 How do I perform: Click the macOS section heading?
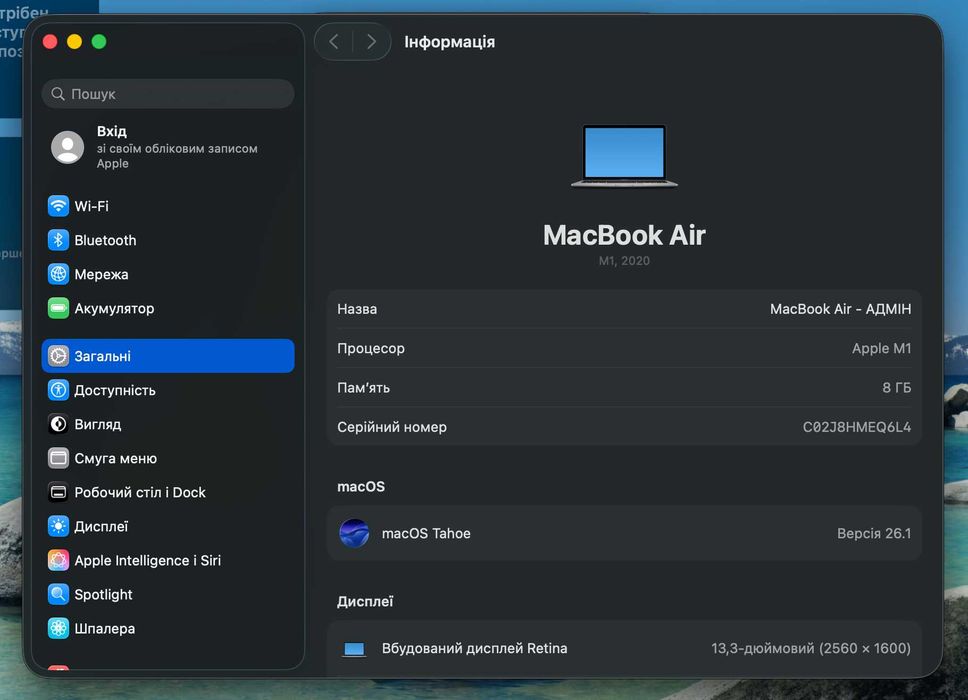point(361,486)
